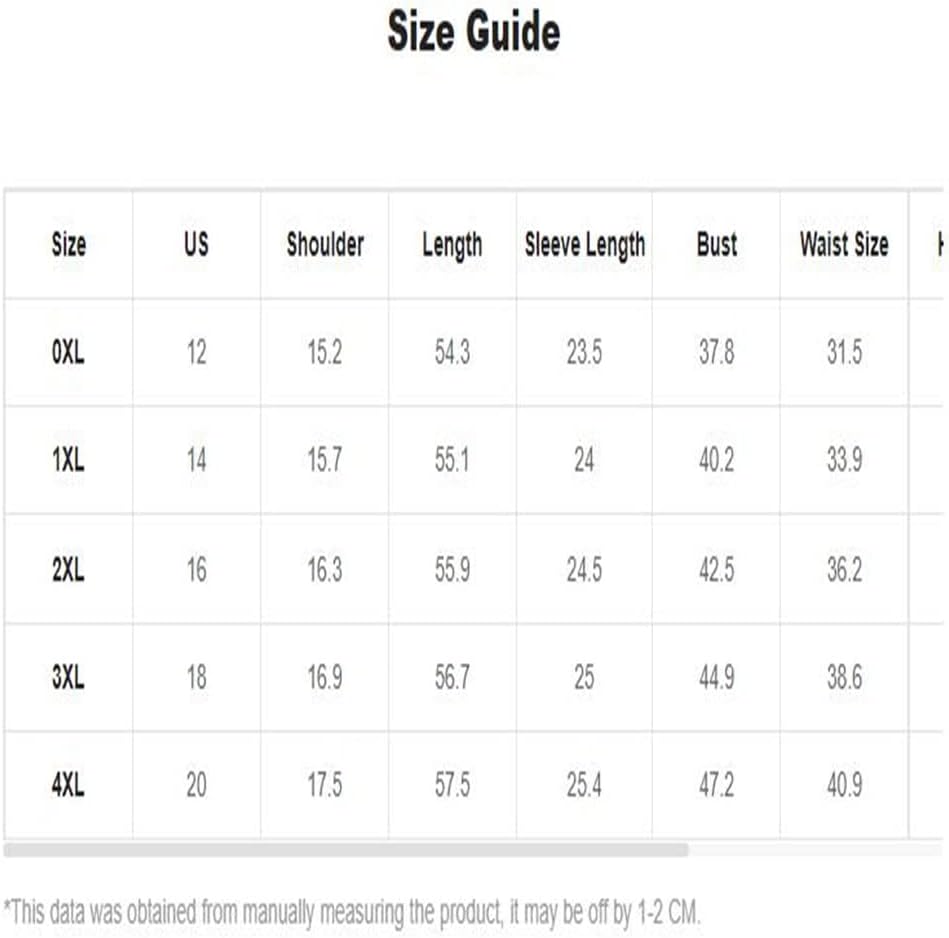The width and height of the screenshot is (949, 938).
Task: Select the US column header
Action: 196,244
